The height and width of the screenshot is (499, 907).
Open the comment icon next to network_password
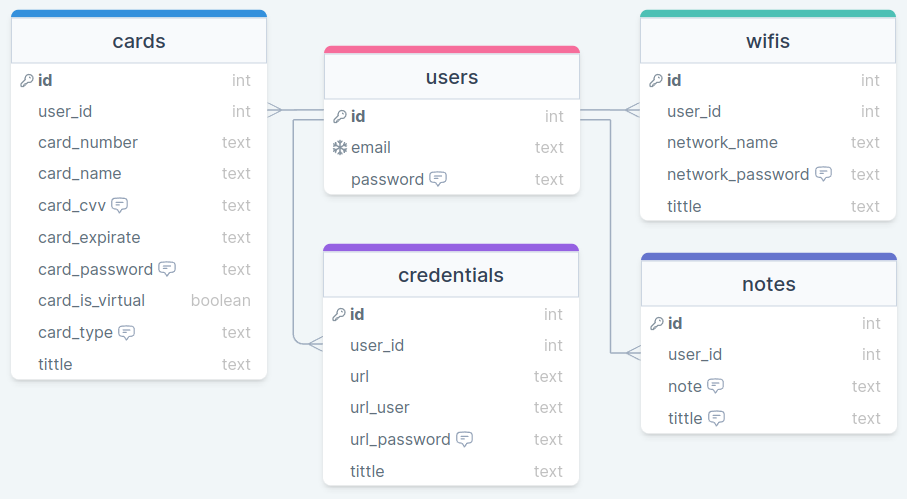tap(823, 173)
